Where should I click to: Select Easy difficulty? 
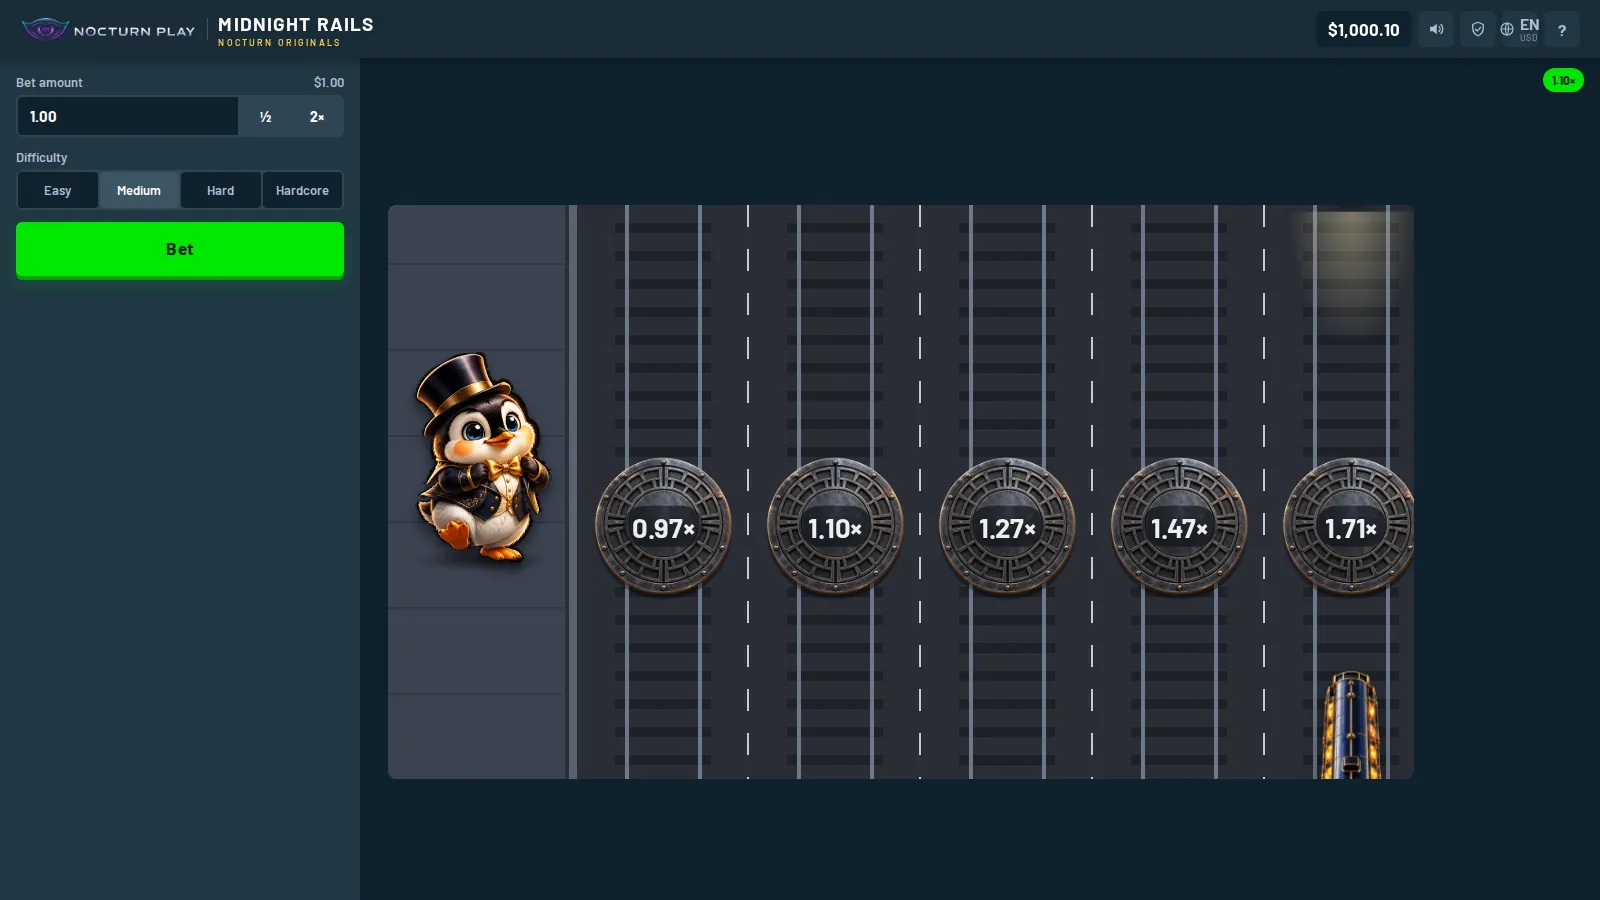click(x=58, y=190)
